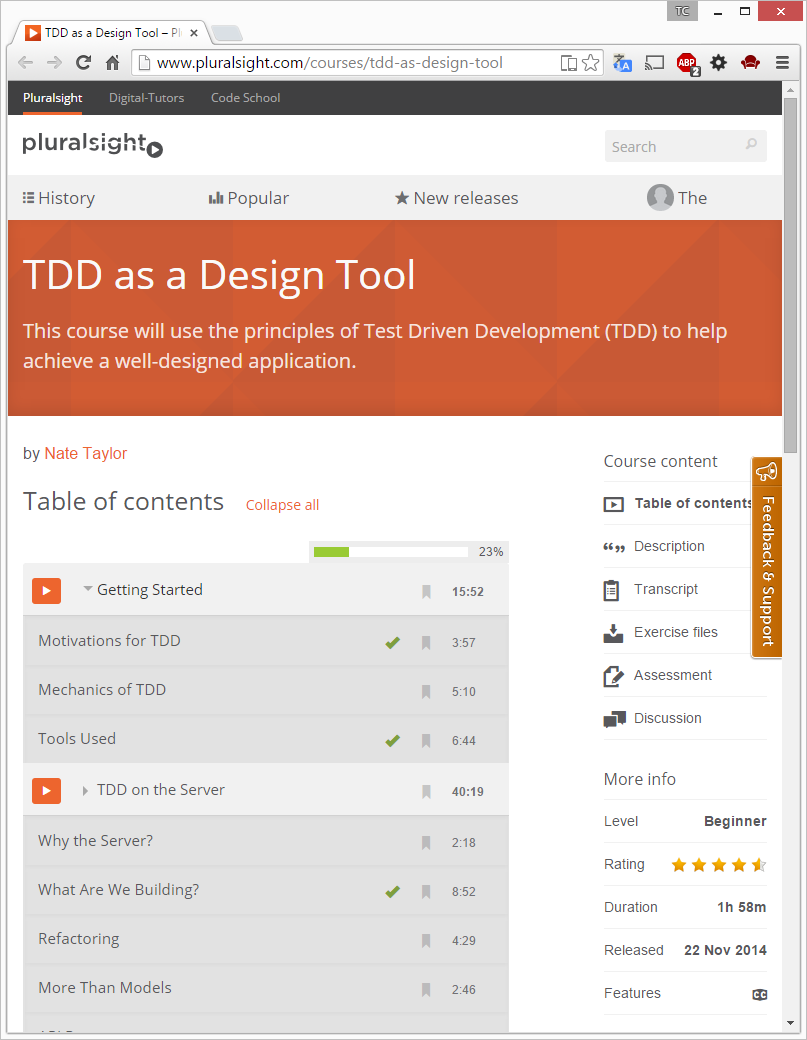This screenshot has width=807, height=1040.
Task: Click the Discussion chat bubbles icon
Action: coord(614,720)
